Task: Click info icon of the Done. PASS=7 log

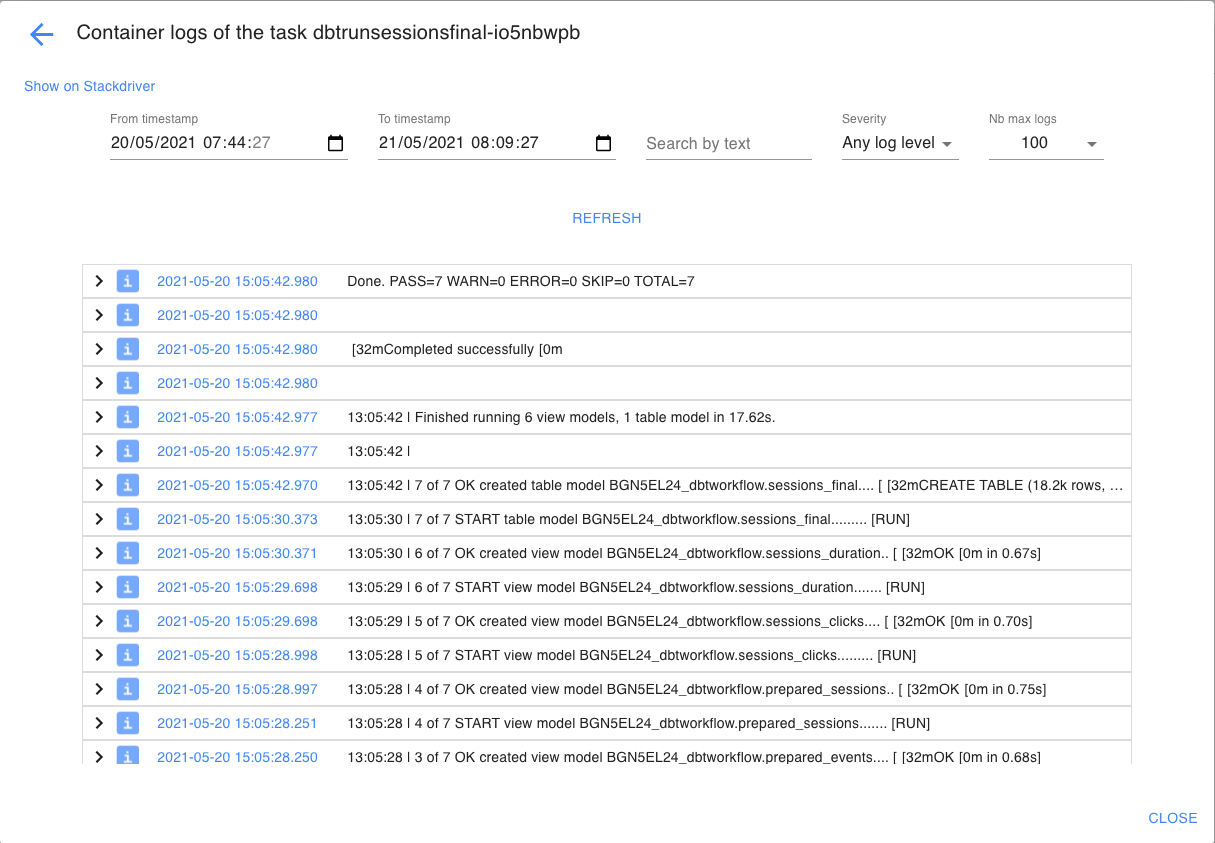Action: click(x=127, y=281)
